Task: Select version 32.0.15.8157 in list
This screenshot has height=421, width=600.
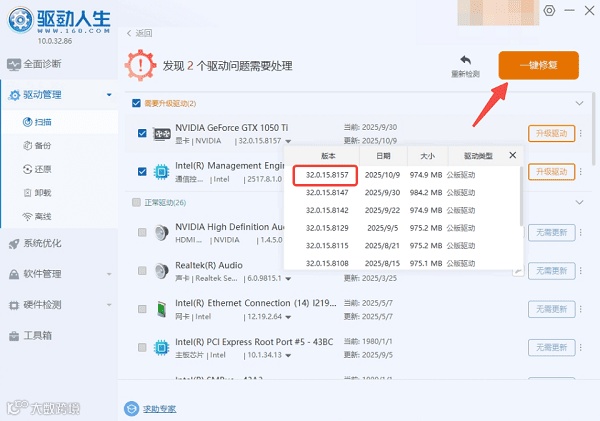Action: pyautogui.click(x=327, y=175)
